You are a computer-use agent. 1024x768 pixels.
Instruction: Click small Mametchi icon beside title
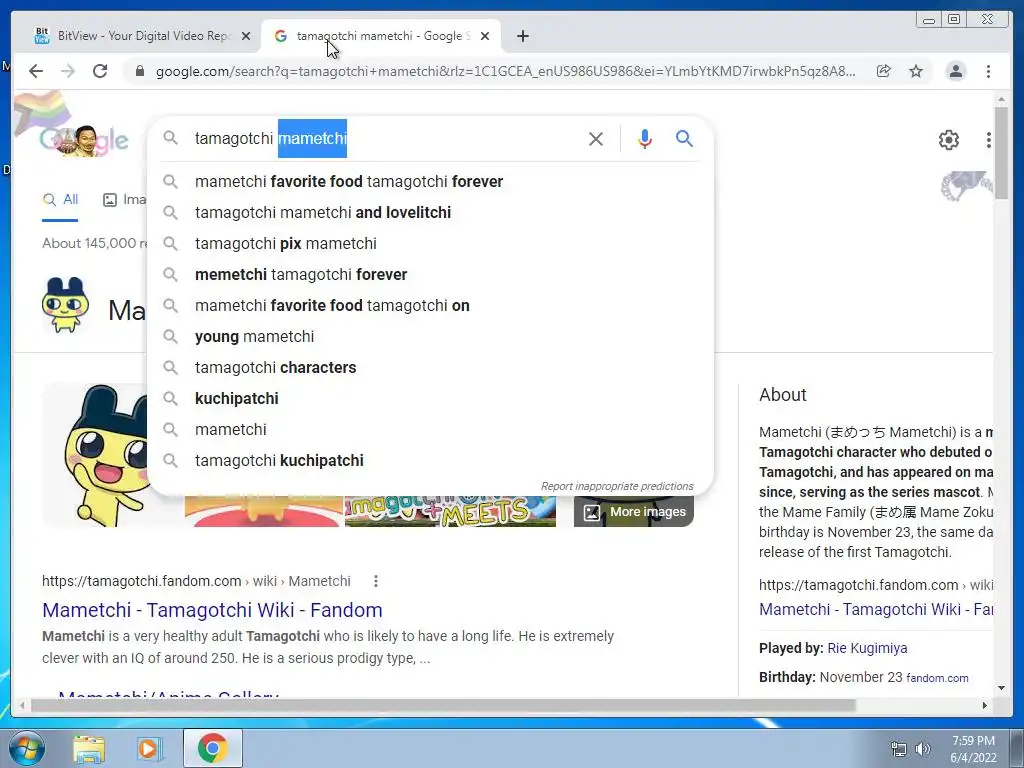click(65, 305)
